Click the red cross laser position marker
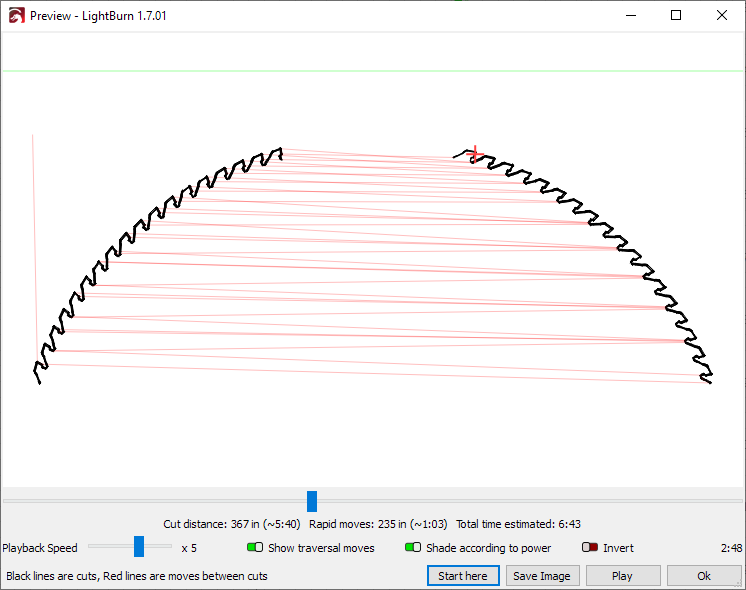This screenshot has width=746, height=590. coord(475,153)
